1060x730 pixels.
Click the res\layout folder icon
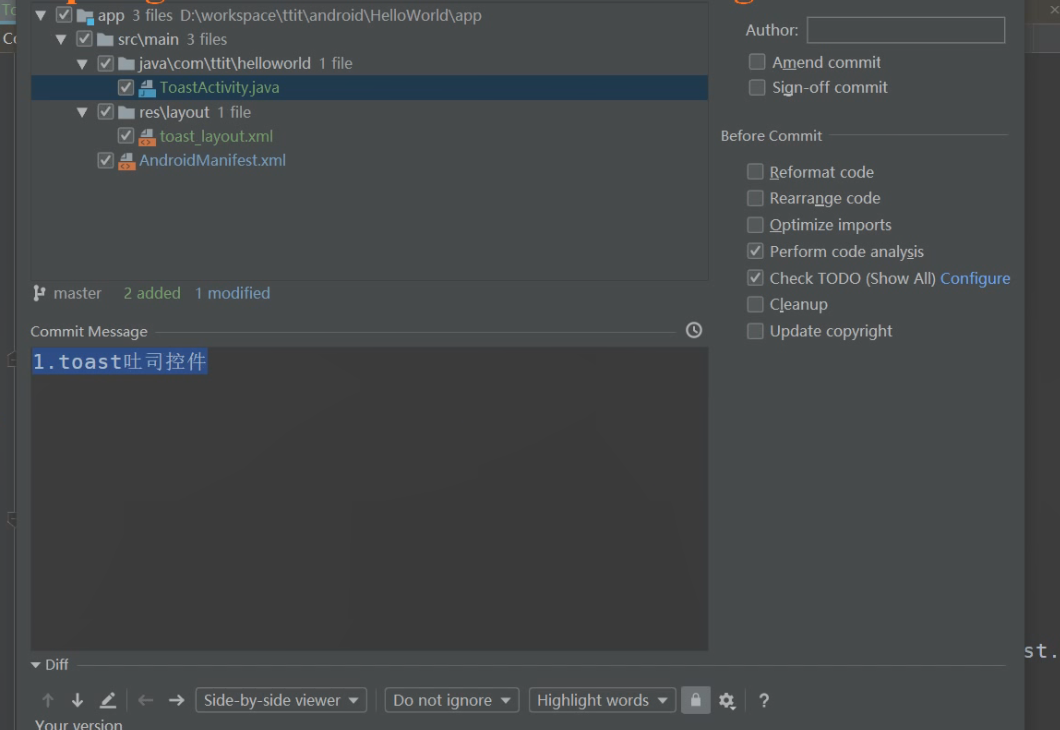coord(126,112)
